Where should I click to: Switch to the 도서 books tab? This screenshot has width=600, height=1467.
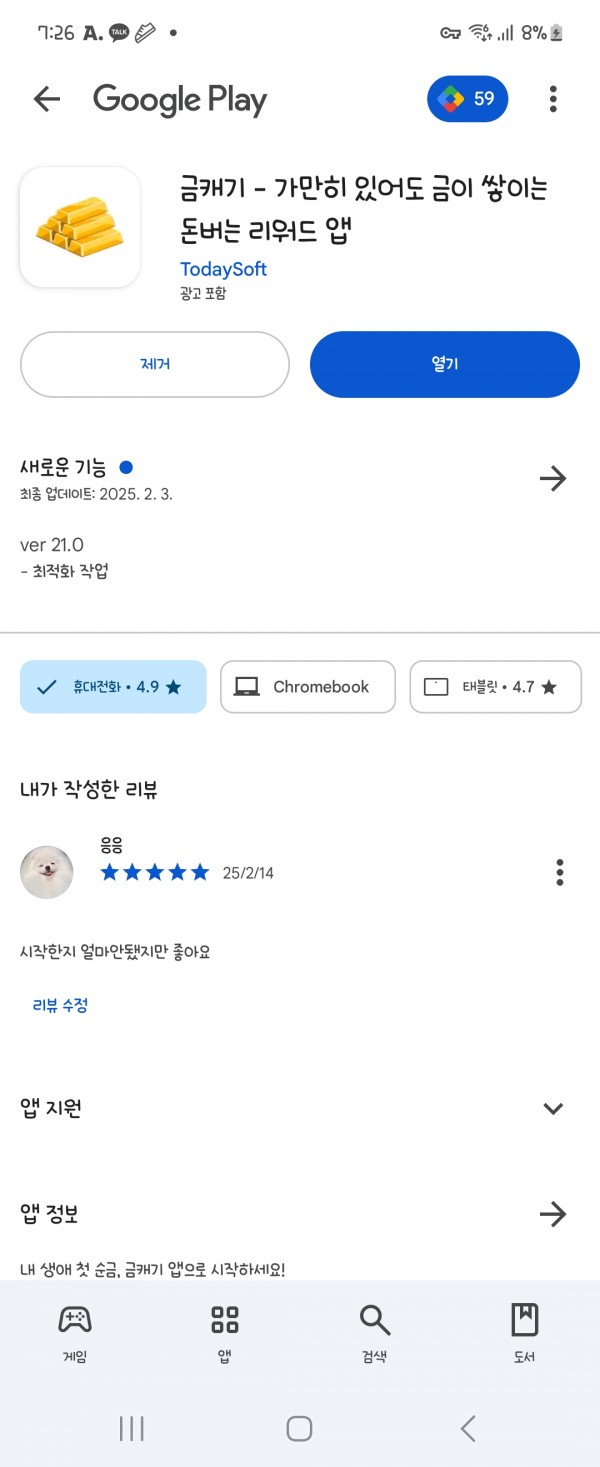pos(525,1334)
